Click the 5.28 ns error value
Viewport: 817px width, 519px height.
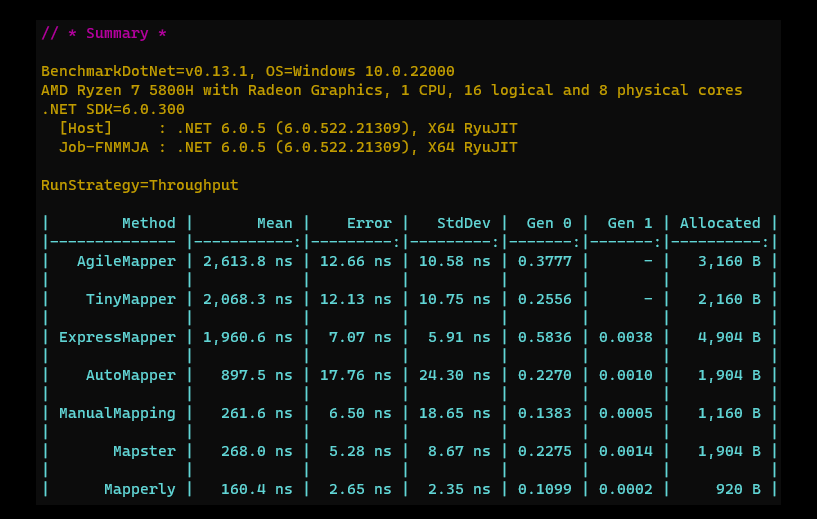360,451
